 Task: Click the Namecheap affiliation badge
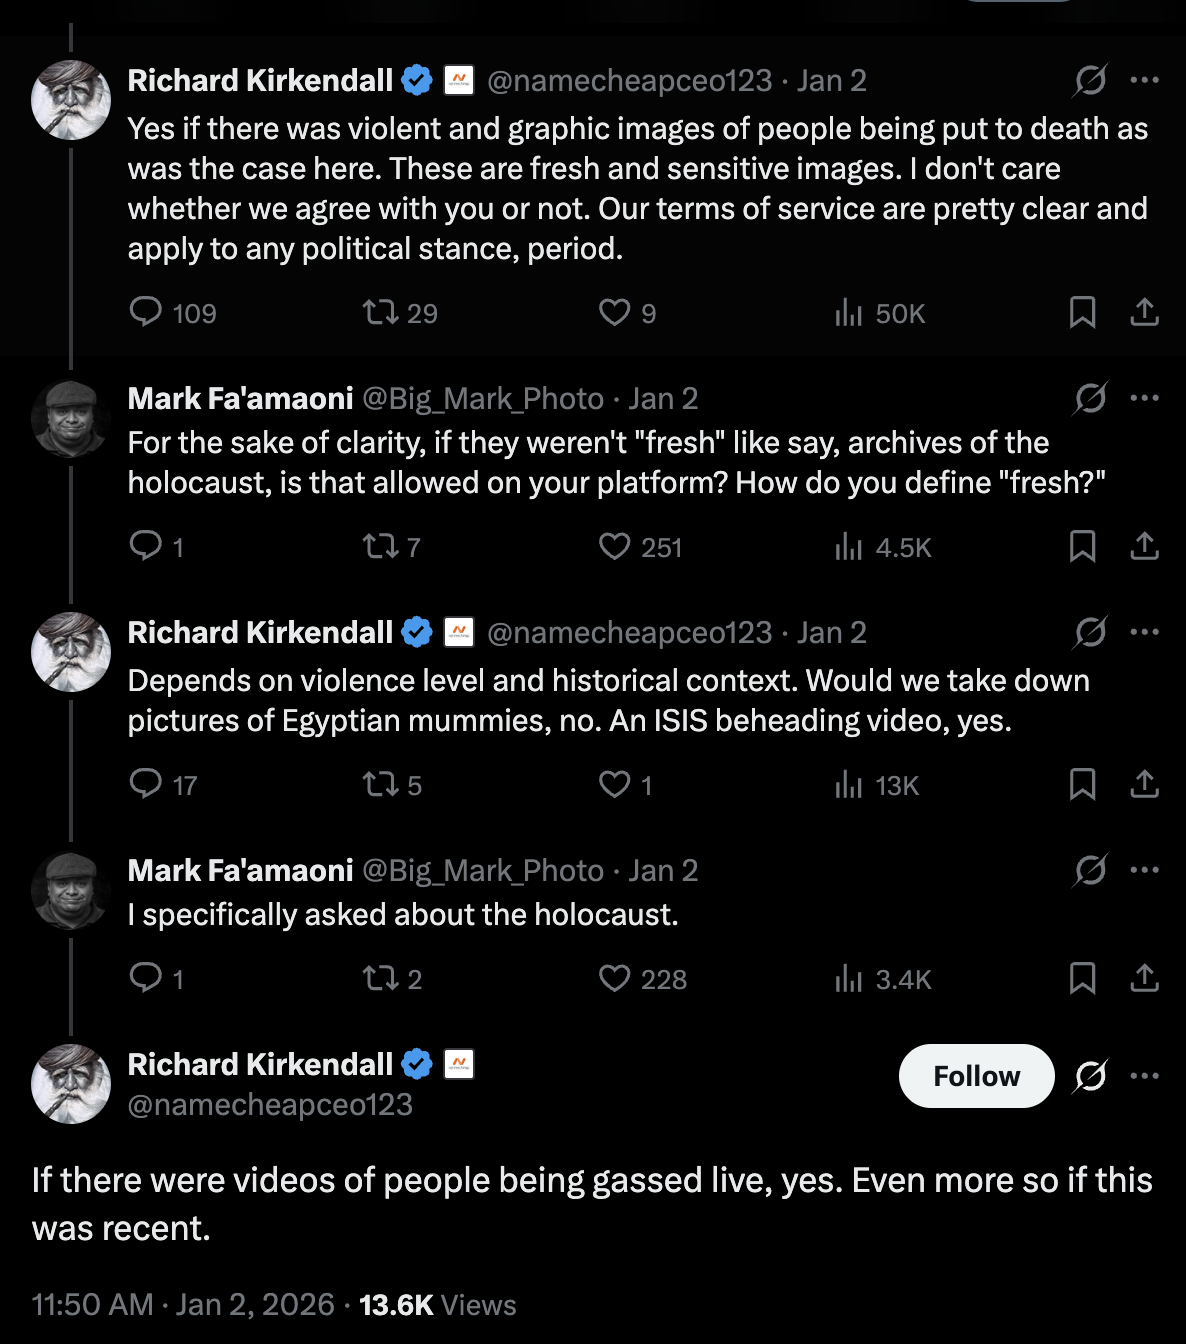click(458, 78)
